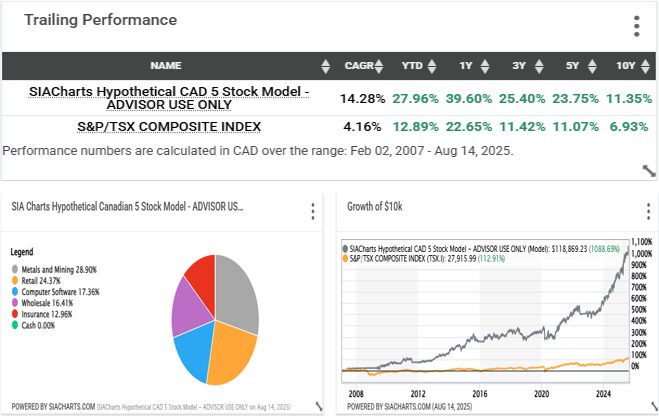Sort by CAGR using its sort arrows
The height and width of the screenshot is (416, 659).
(x=381, y=66)
